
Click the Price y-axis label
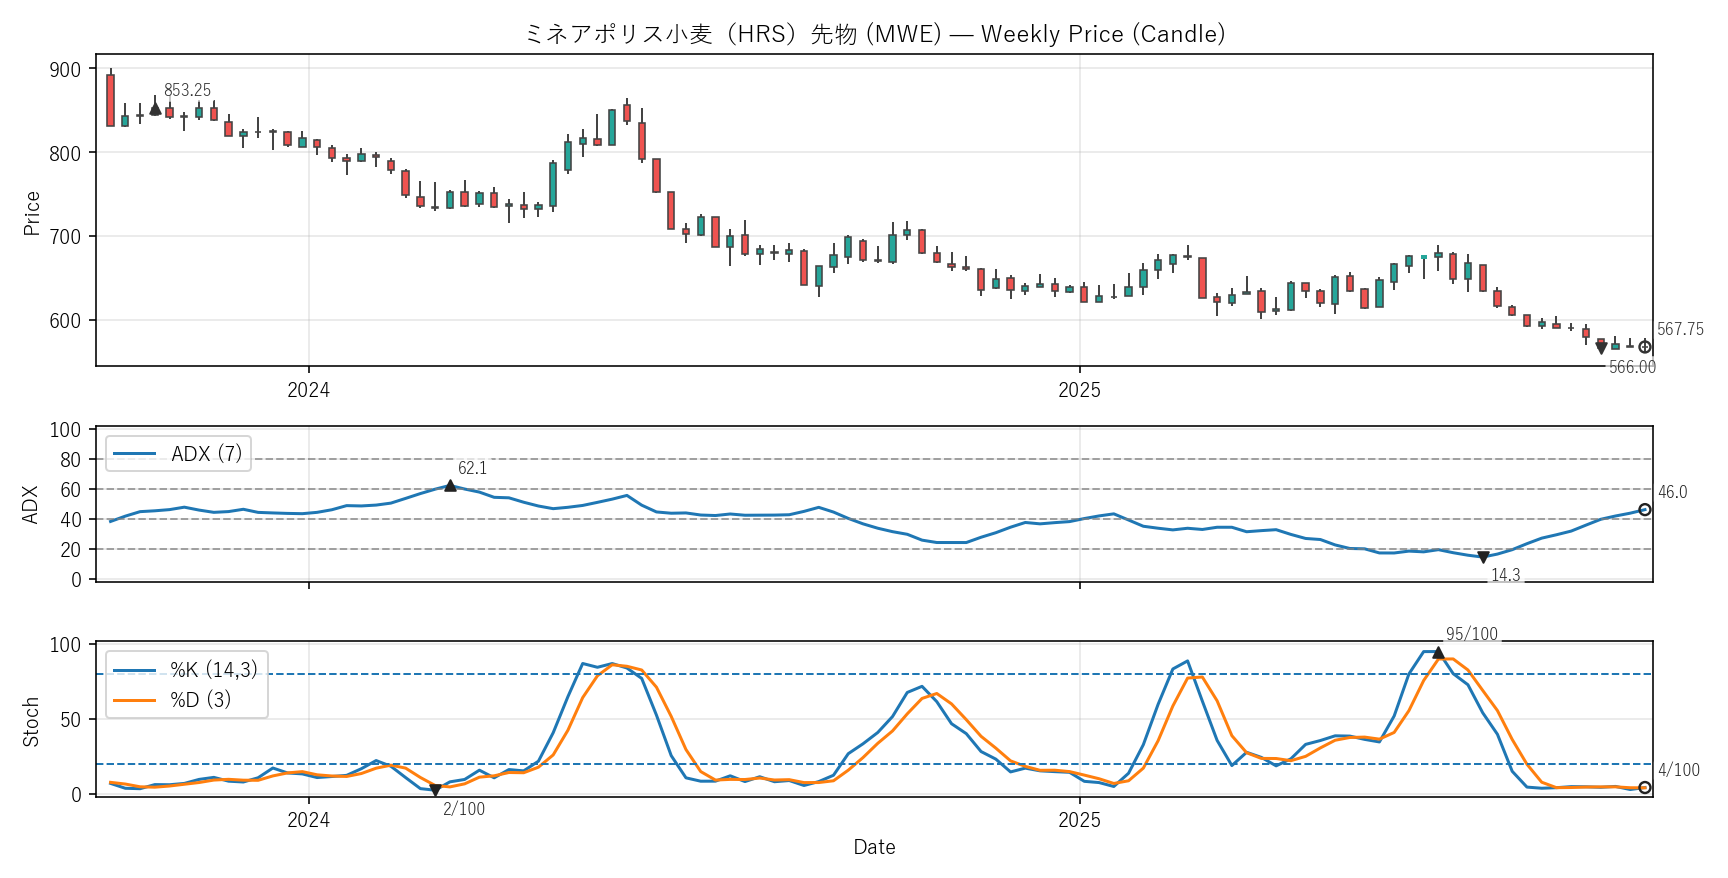32,213
